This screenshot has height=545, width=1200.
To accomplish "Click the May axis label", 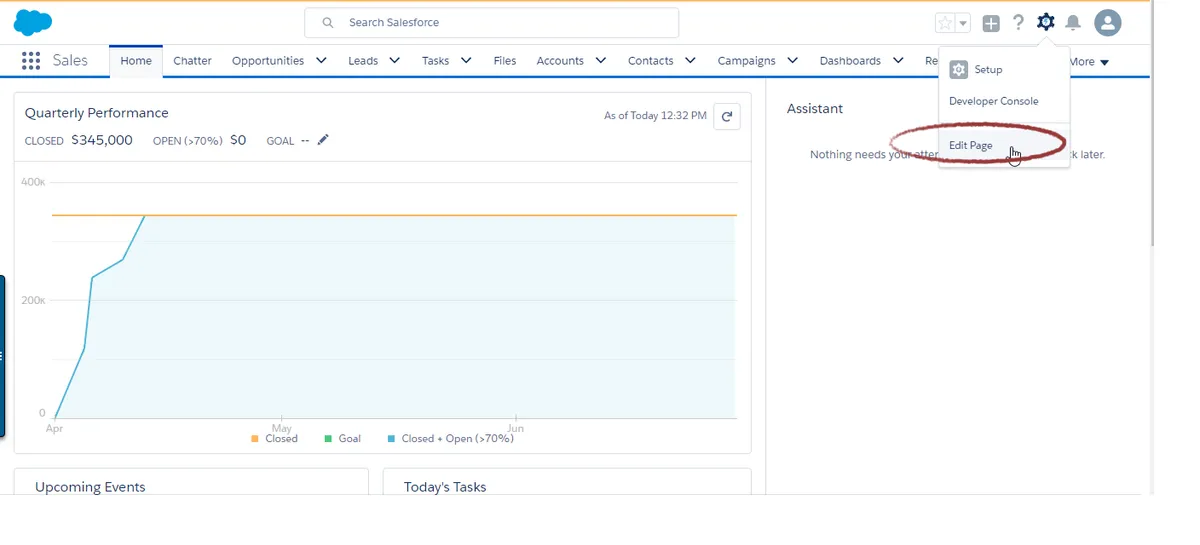I will (x=282, y=429).
